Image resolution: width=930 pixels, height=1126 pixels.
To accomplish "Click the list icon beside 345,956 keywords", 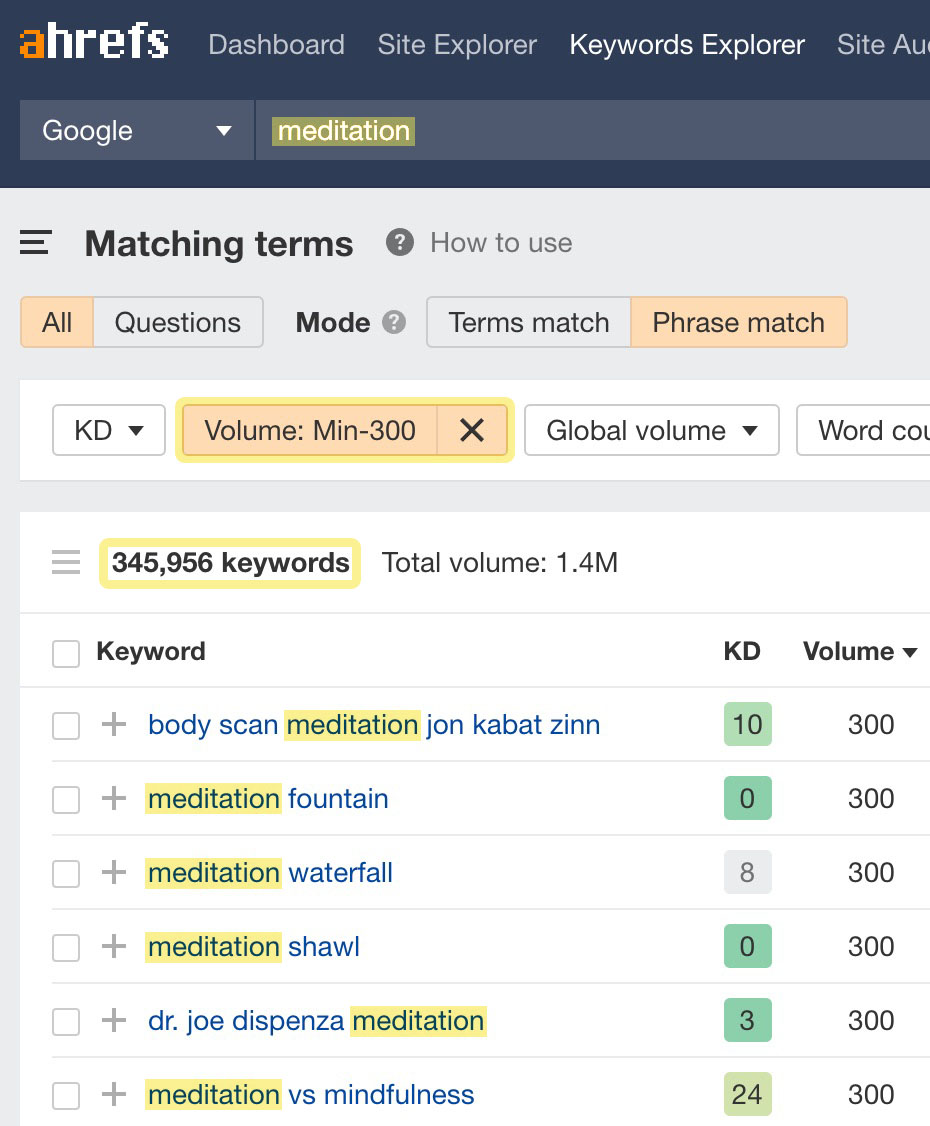I will pos(66,563).
